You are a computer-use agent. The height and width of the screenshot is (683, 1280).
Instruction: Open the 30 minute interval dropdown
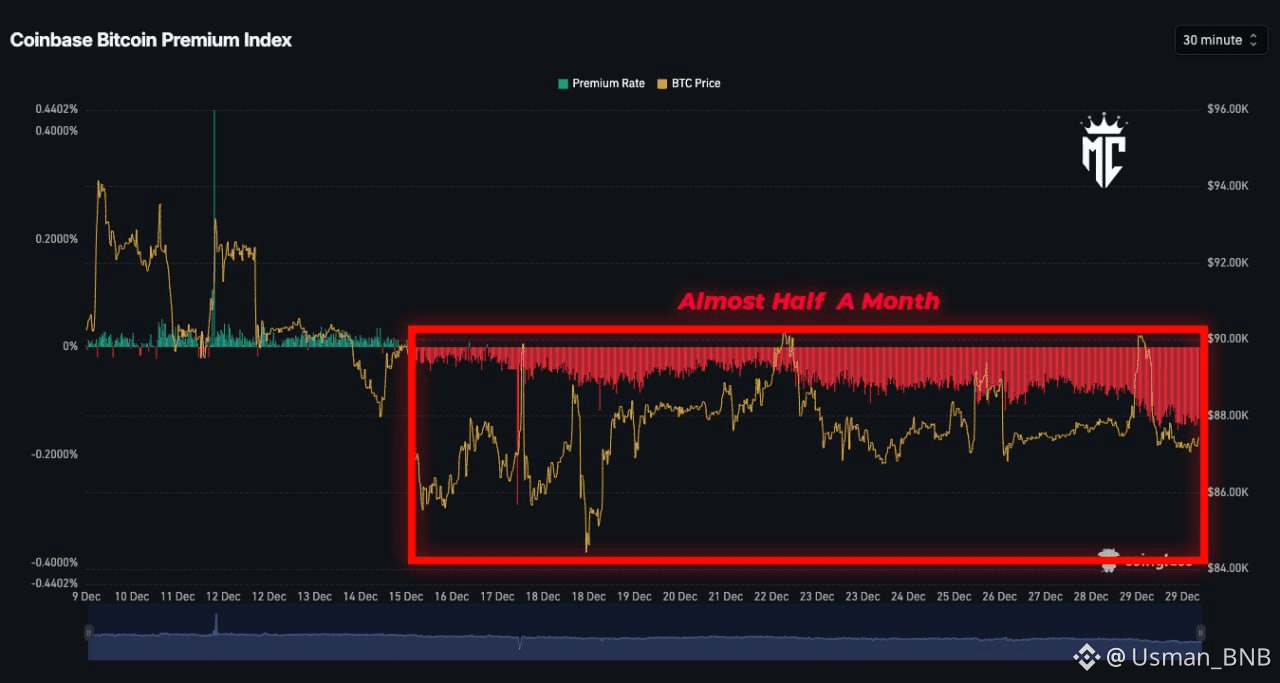coord(1221,40)
